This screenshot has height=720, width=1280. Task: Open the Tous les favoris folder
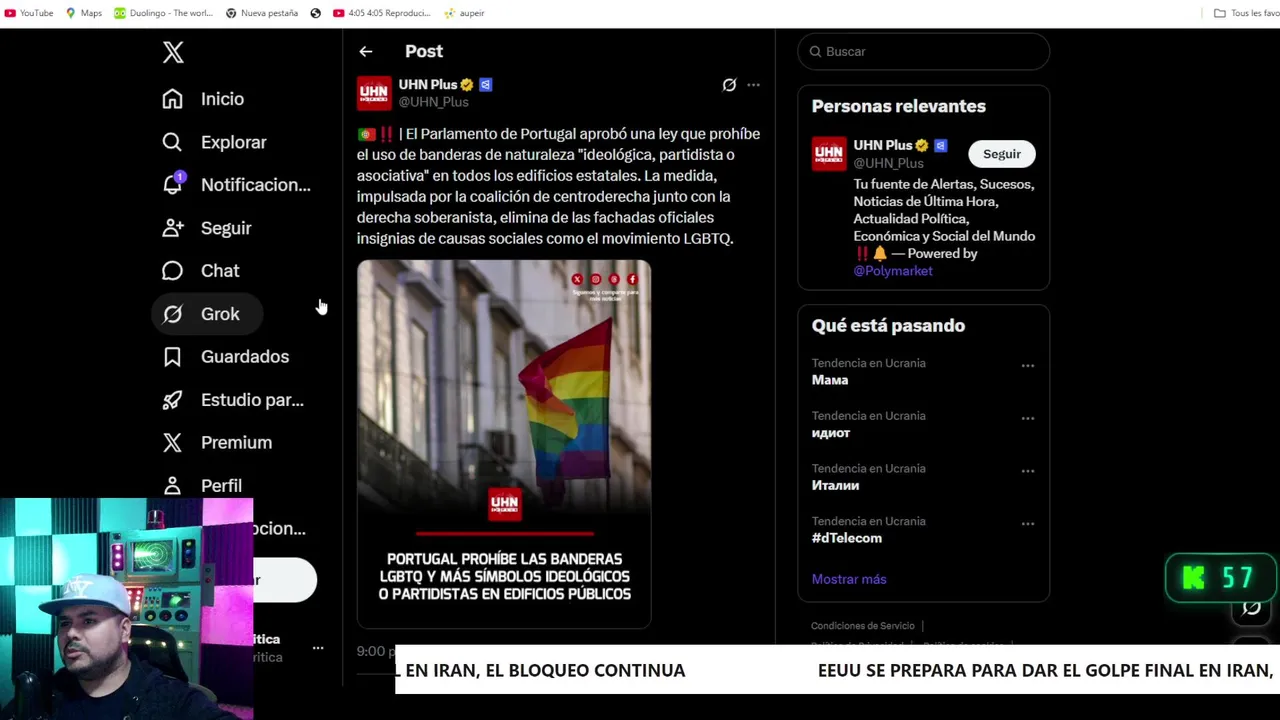tap(1246, 13)
